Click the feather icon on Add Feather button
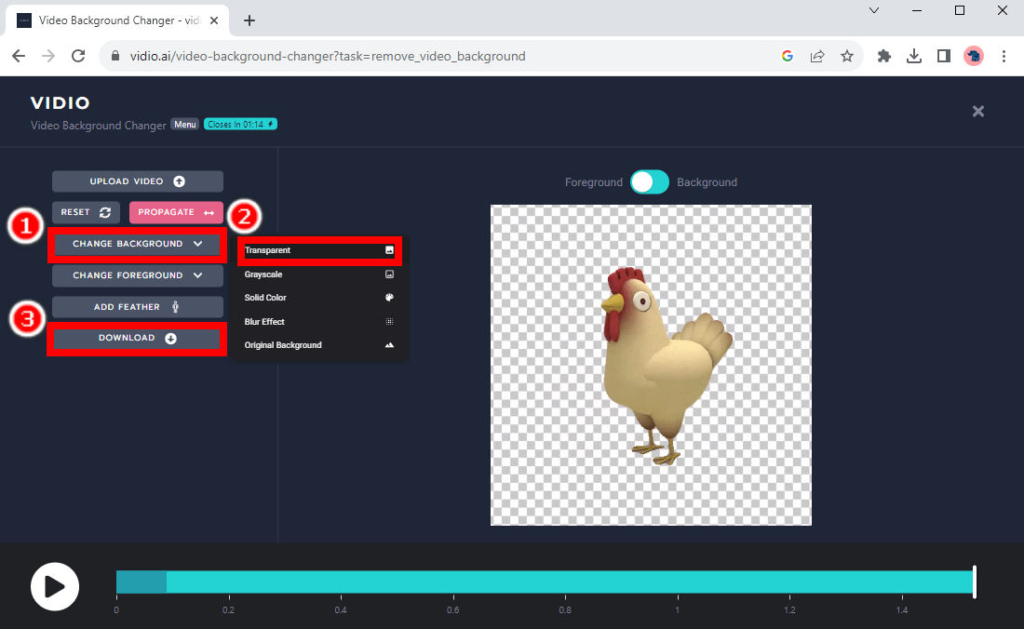Screen dimensions: 1024x629 (x=175, y=306)
